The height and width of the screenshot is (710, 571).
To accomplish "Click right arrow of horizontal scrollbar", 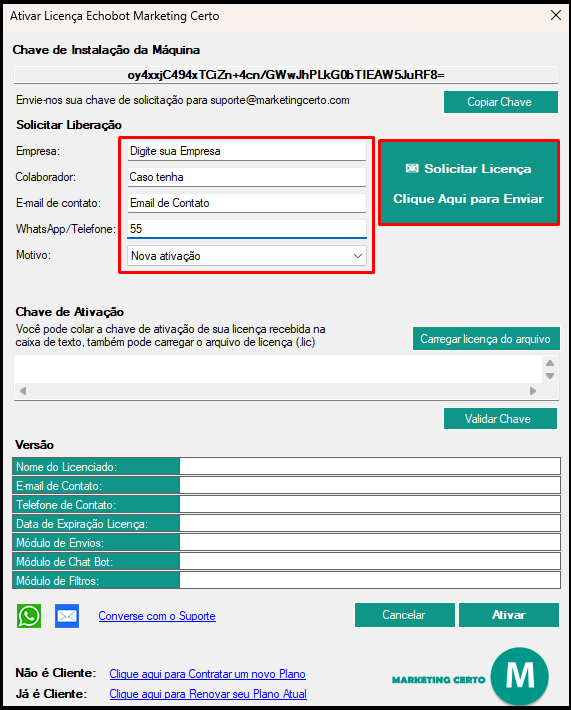I will [x=533, y=391].
